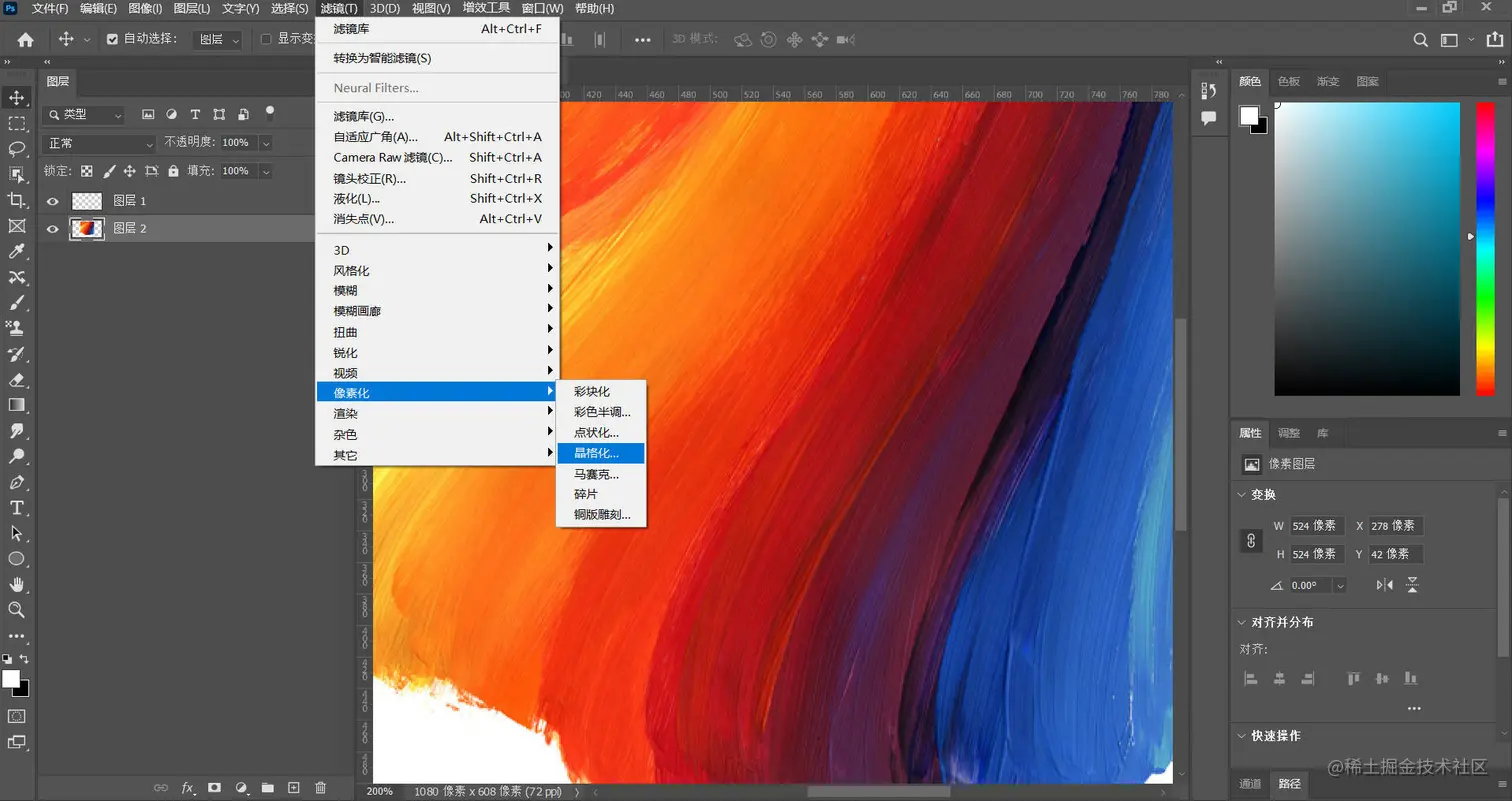
Task: Collapse the 变换 section in Properties
Action: [x=1240, y=494]
